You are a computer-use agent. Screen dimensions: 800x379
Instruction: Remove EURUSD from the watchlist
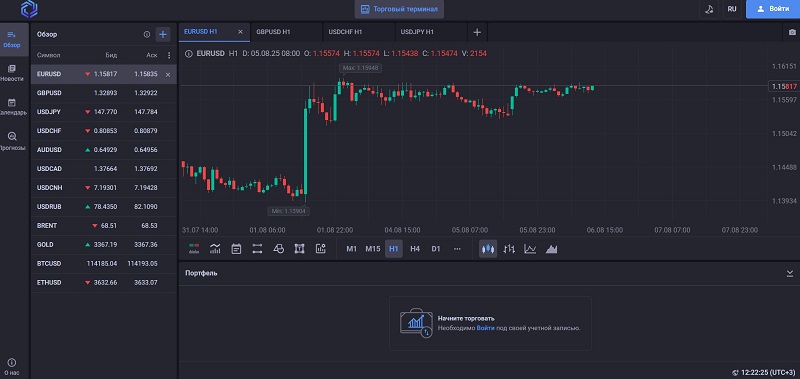(x=168, y=74)
